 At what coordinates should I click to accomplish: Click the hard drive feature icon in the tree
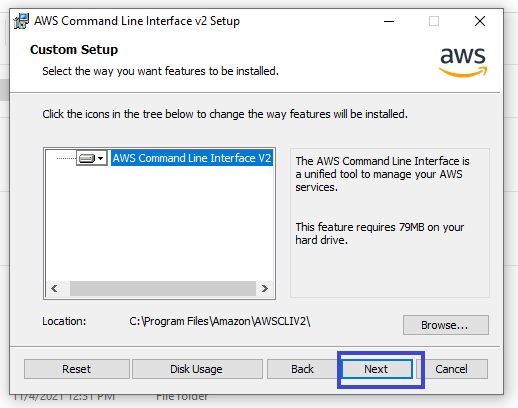point(87,158)
